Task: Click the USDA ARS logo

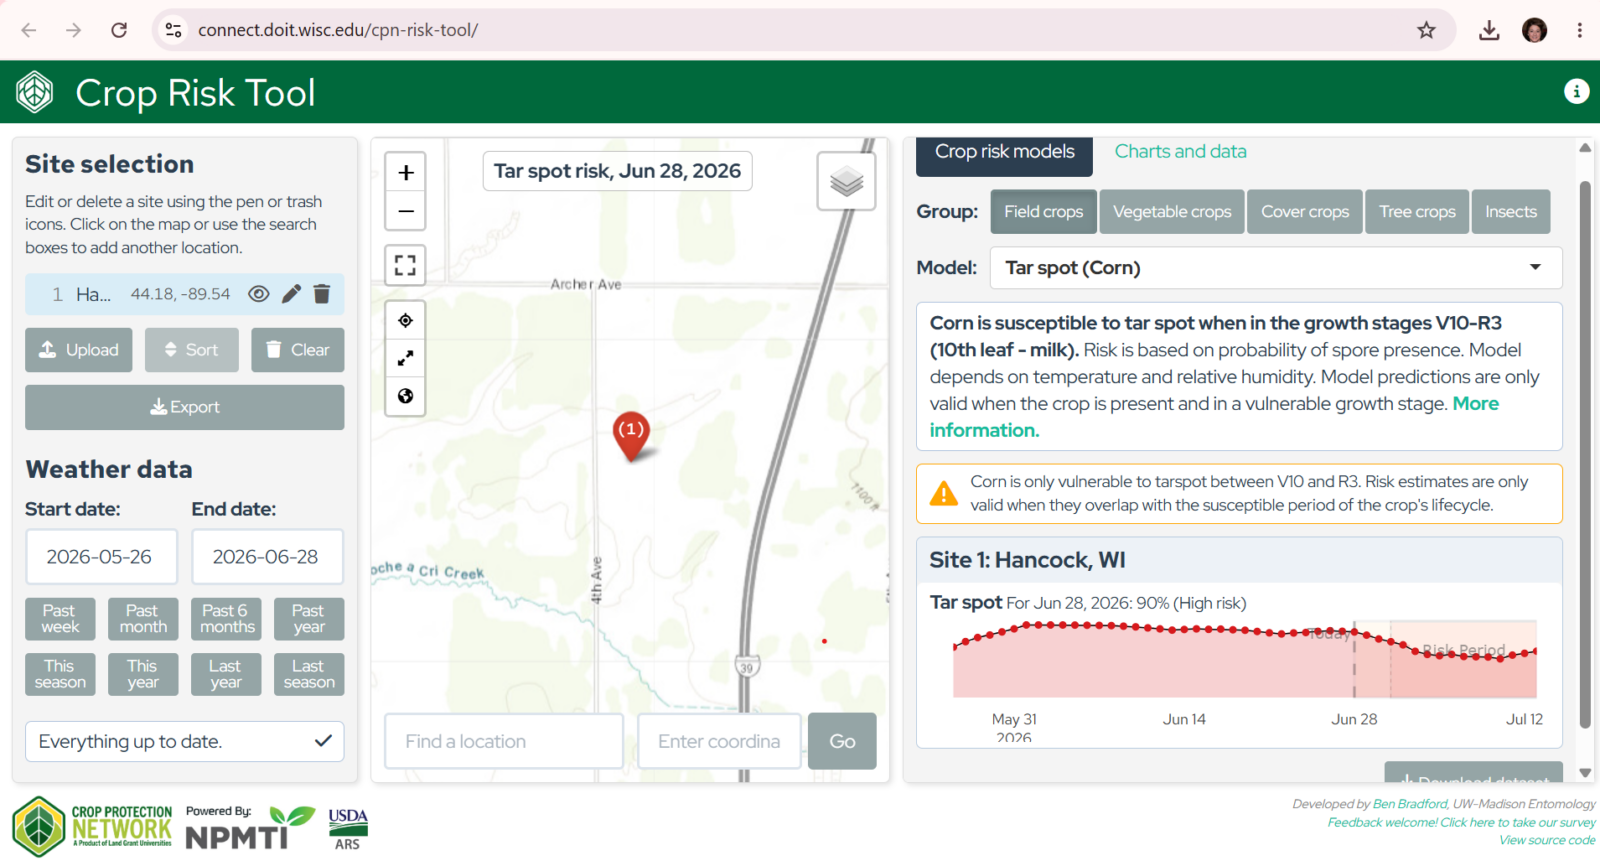Action: point(348,829)
